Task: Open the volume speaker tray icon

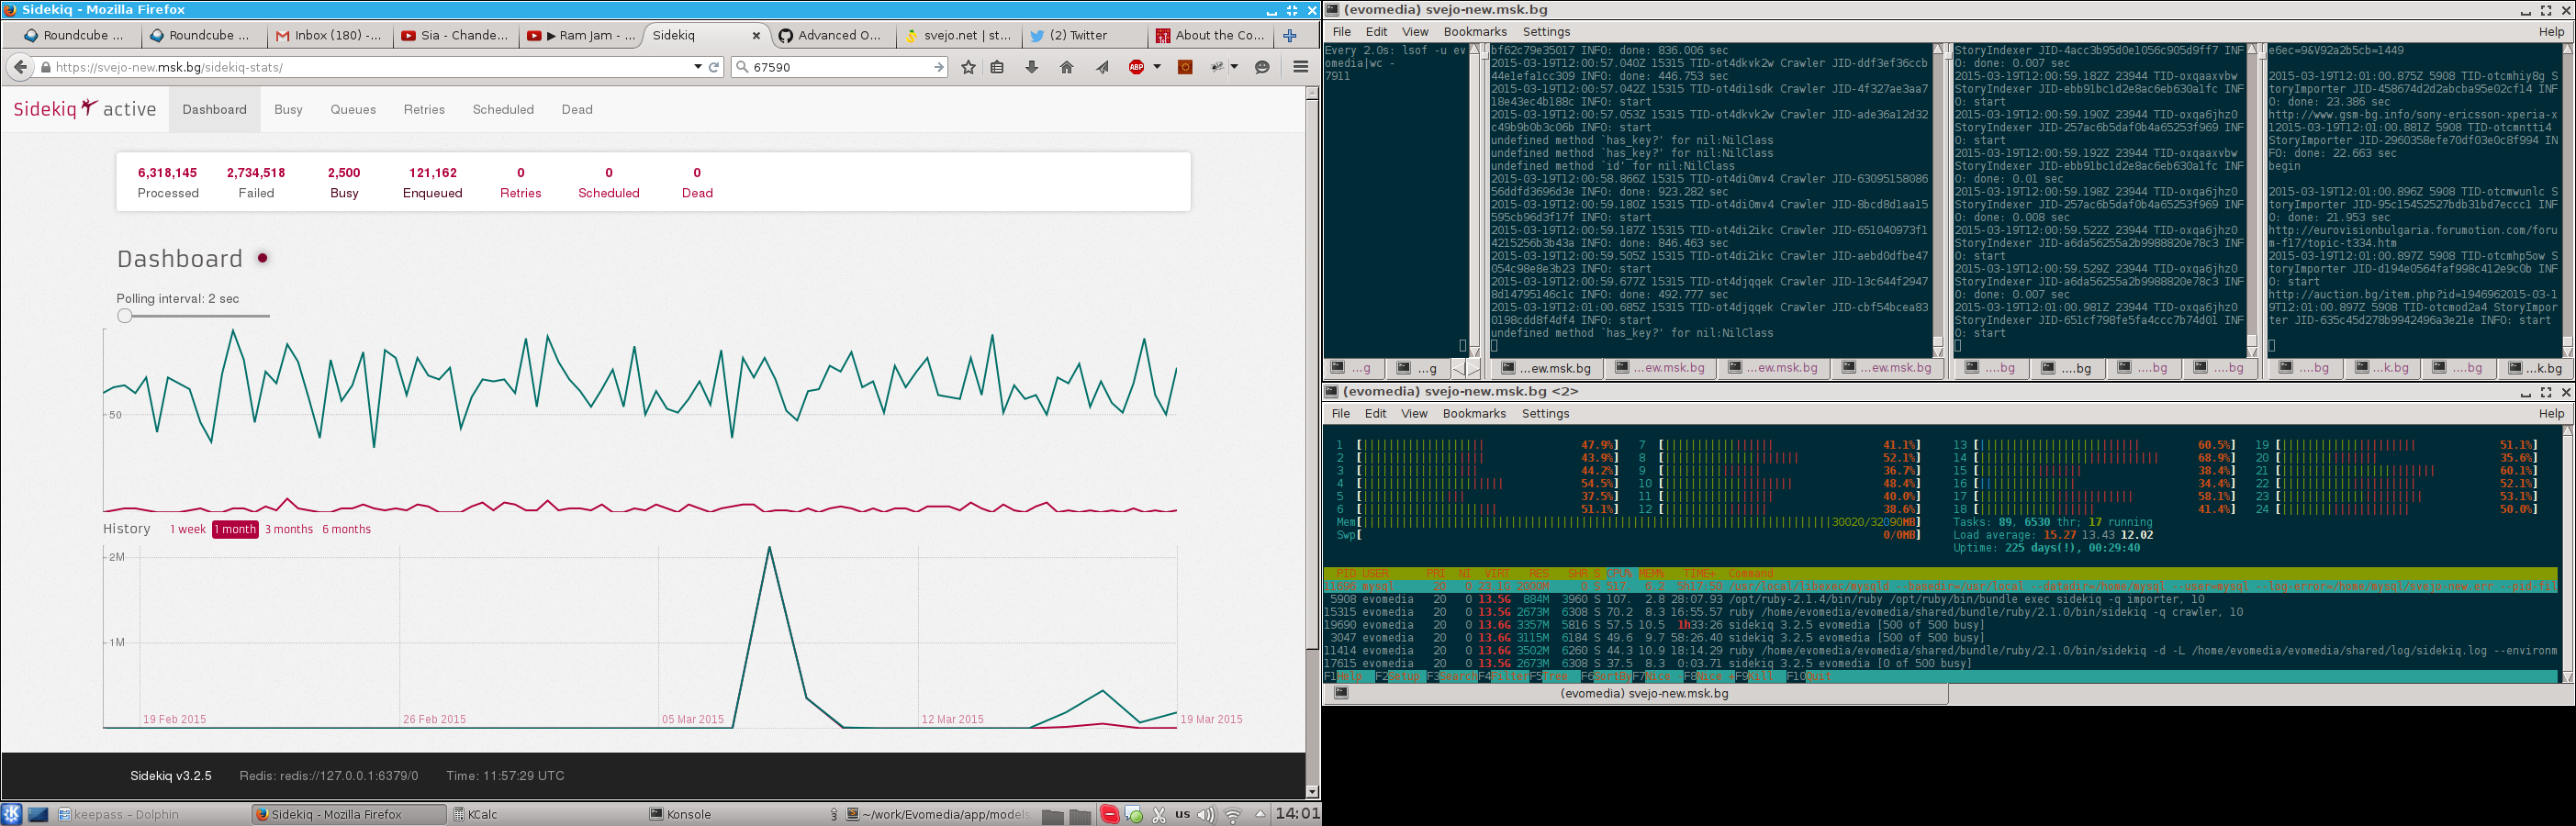Action: click(x=1207, y=814)
